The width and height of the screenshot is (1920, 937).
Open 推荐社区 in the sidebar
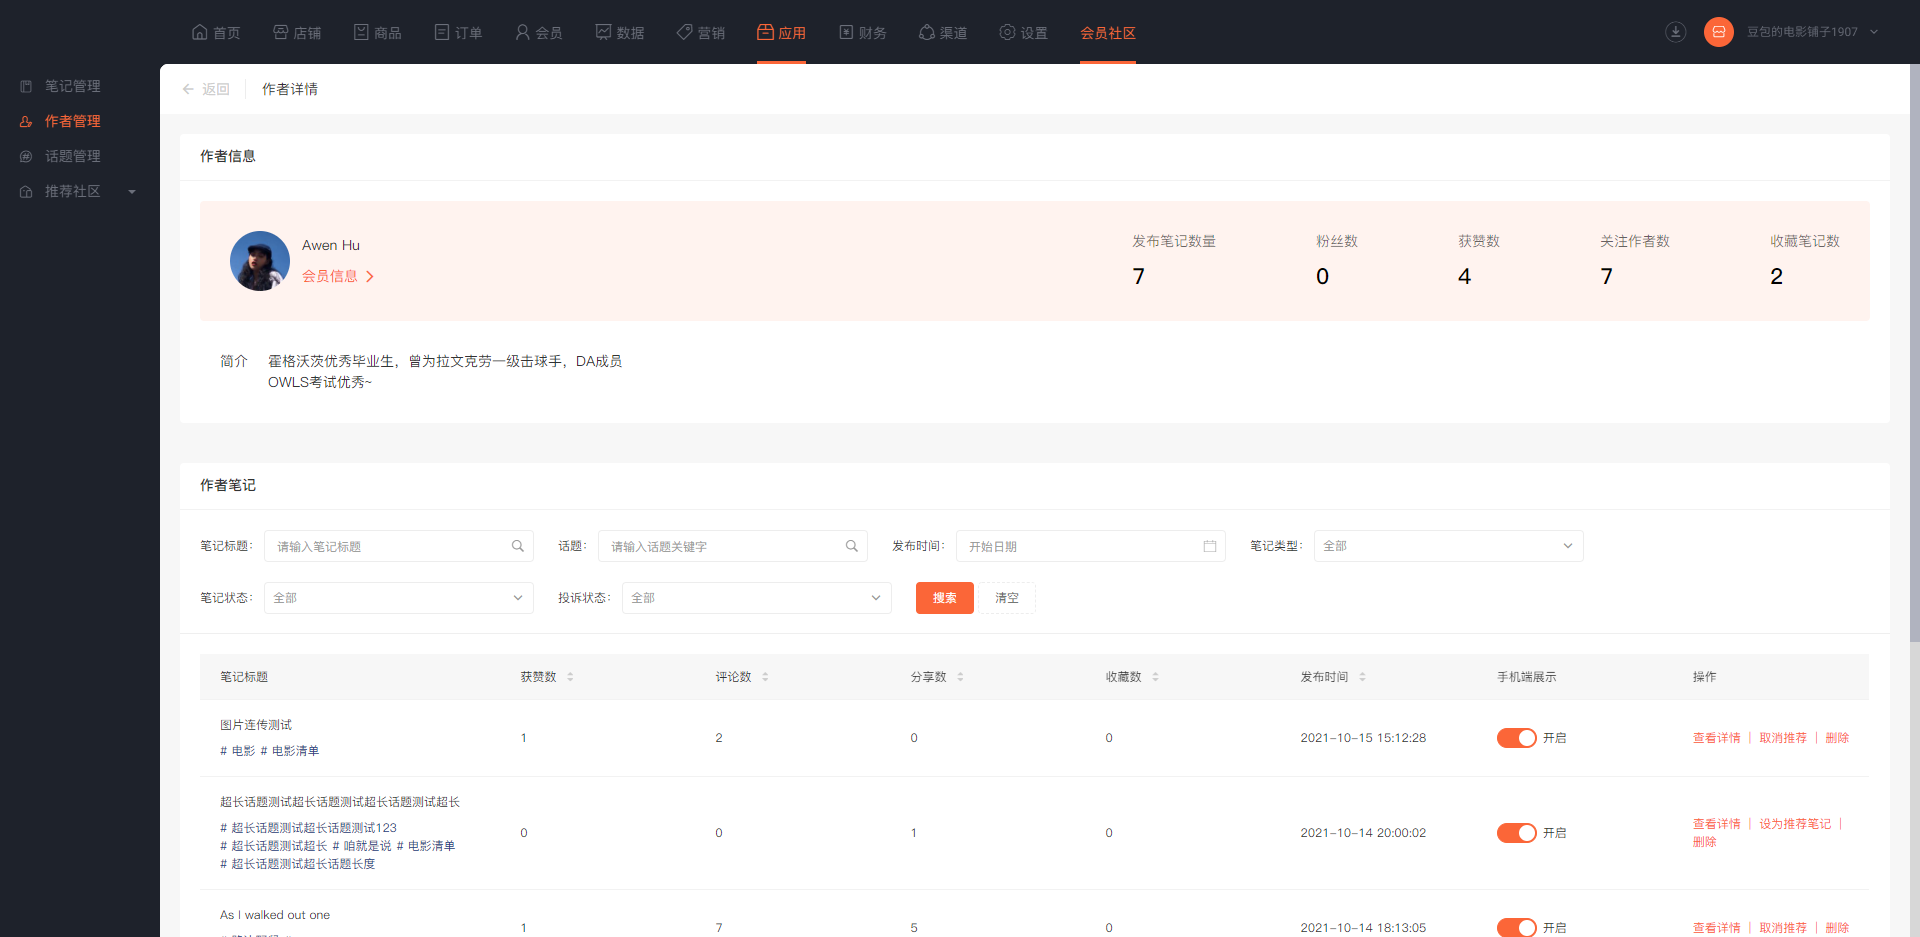(73, 191)
